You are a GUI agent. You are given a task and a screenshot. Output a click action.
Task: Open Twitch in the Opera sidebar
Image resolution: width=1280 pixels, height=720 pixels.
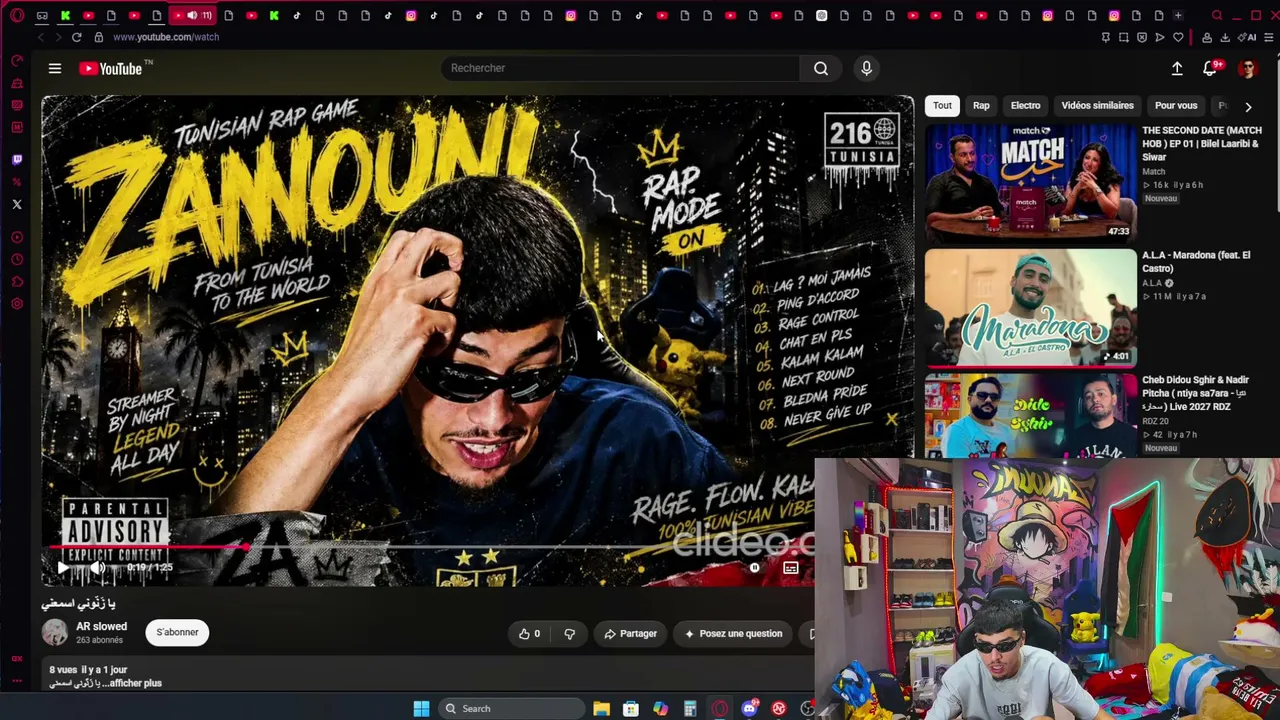pos(17,159)
